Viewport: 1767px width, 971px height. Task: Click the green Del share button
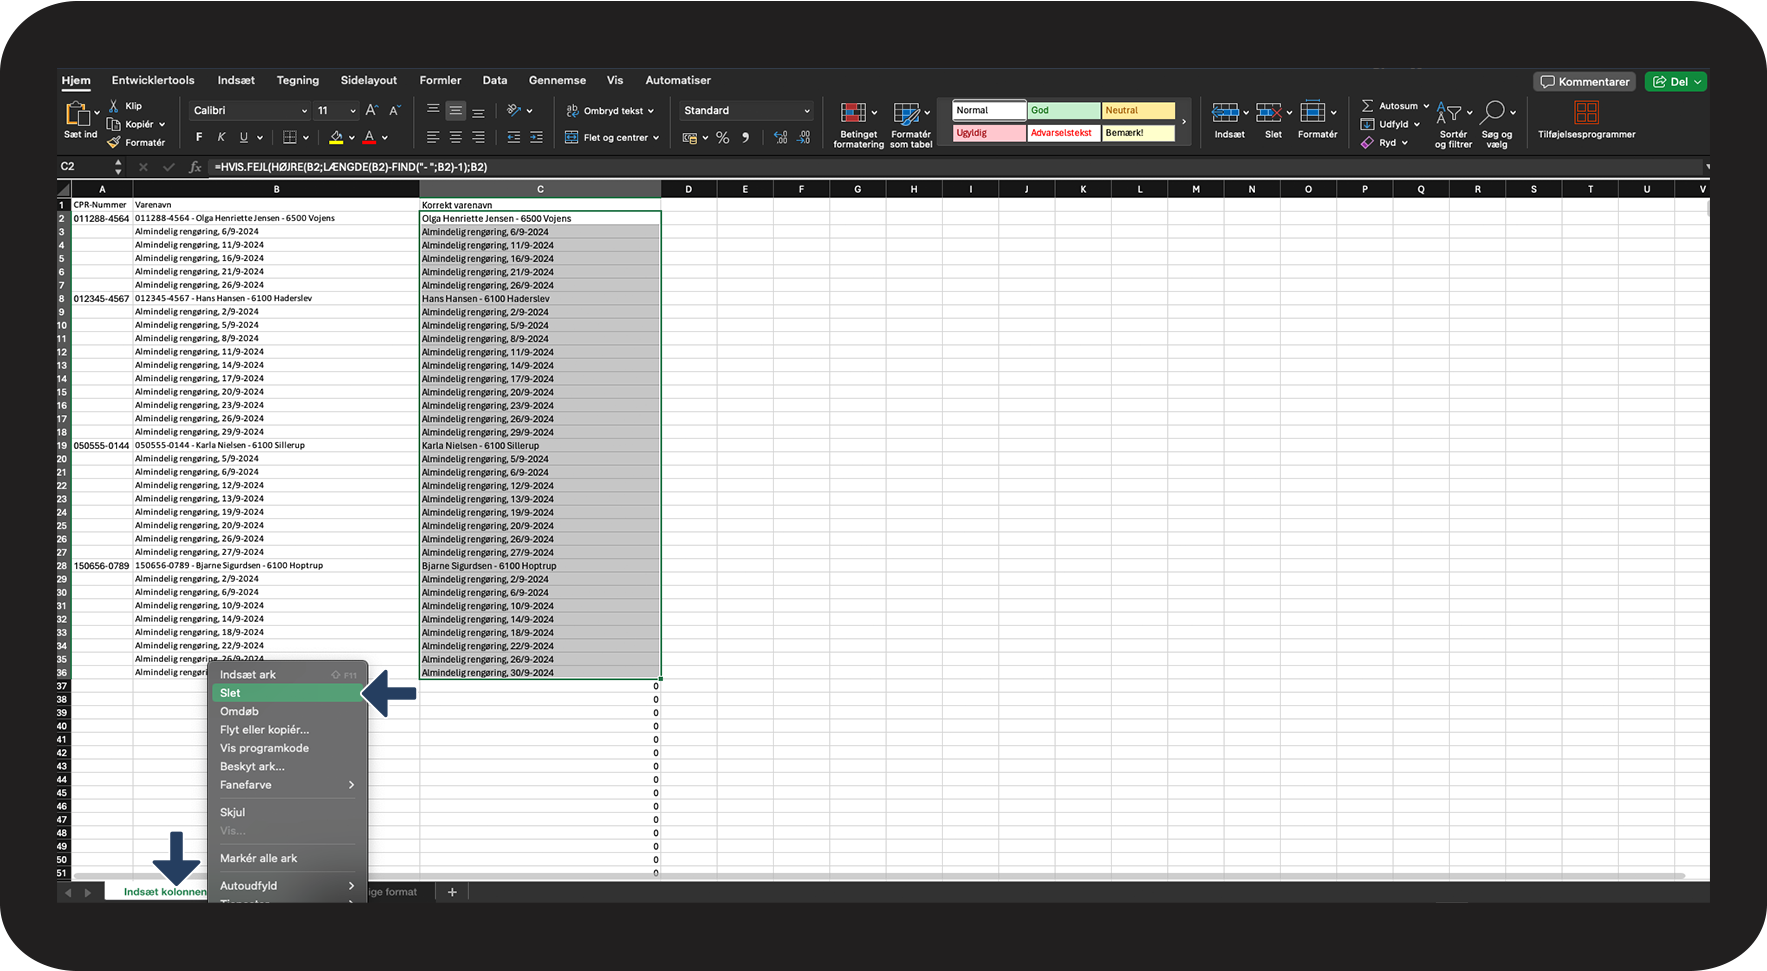(x=1676, y=82)
